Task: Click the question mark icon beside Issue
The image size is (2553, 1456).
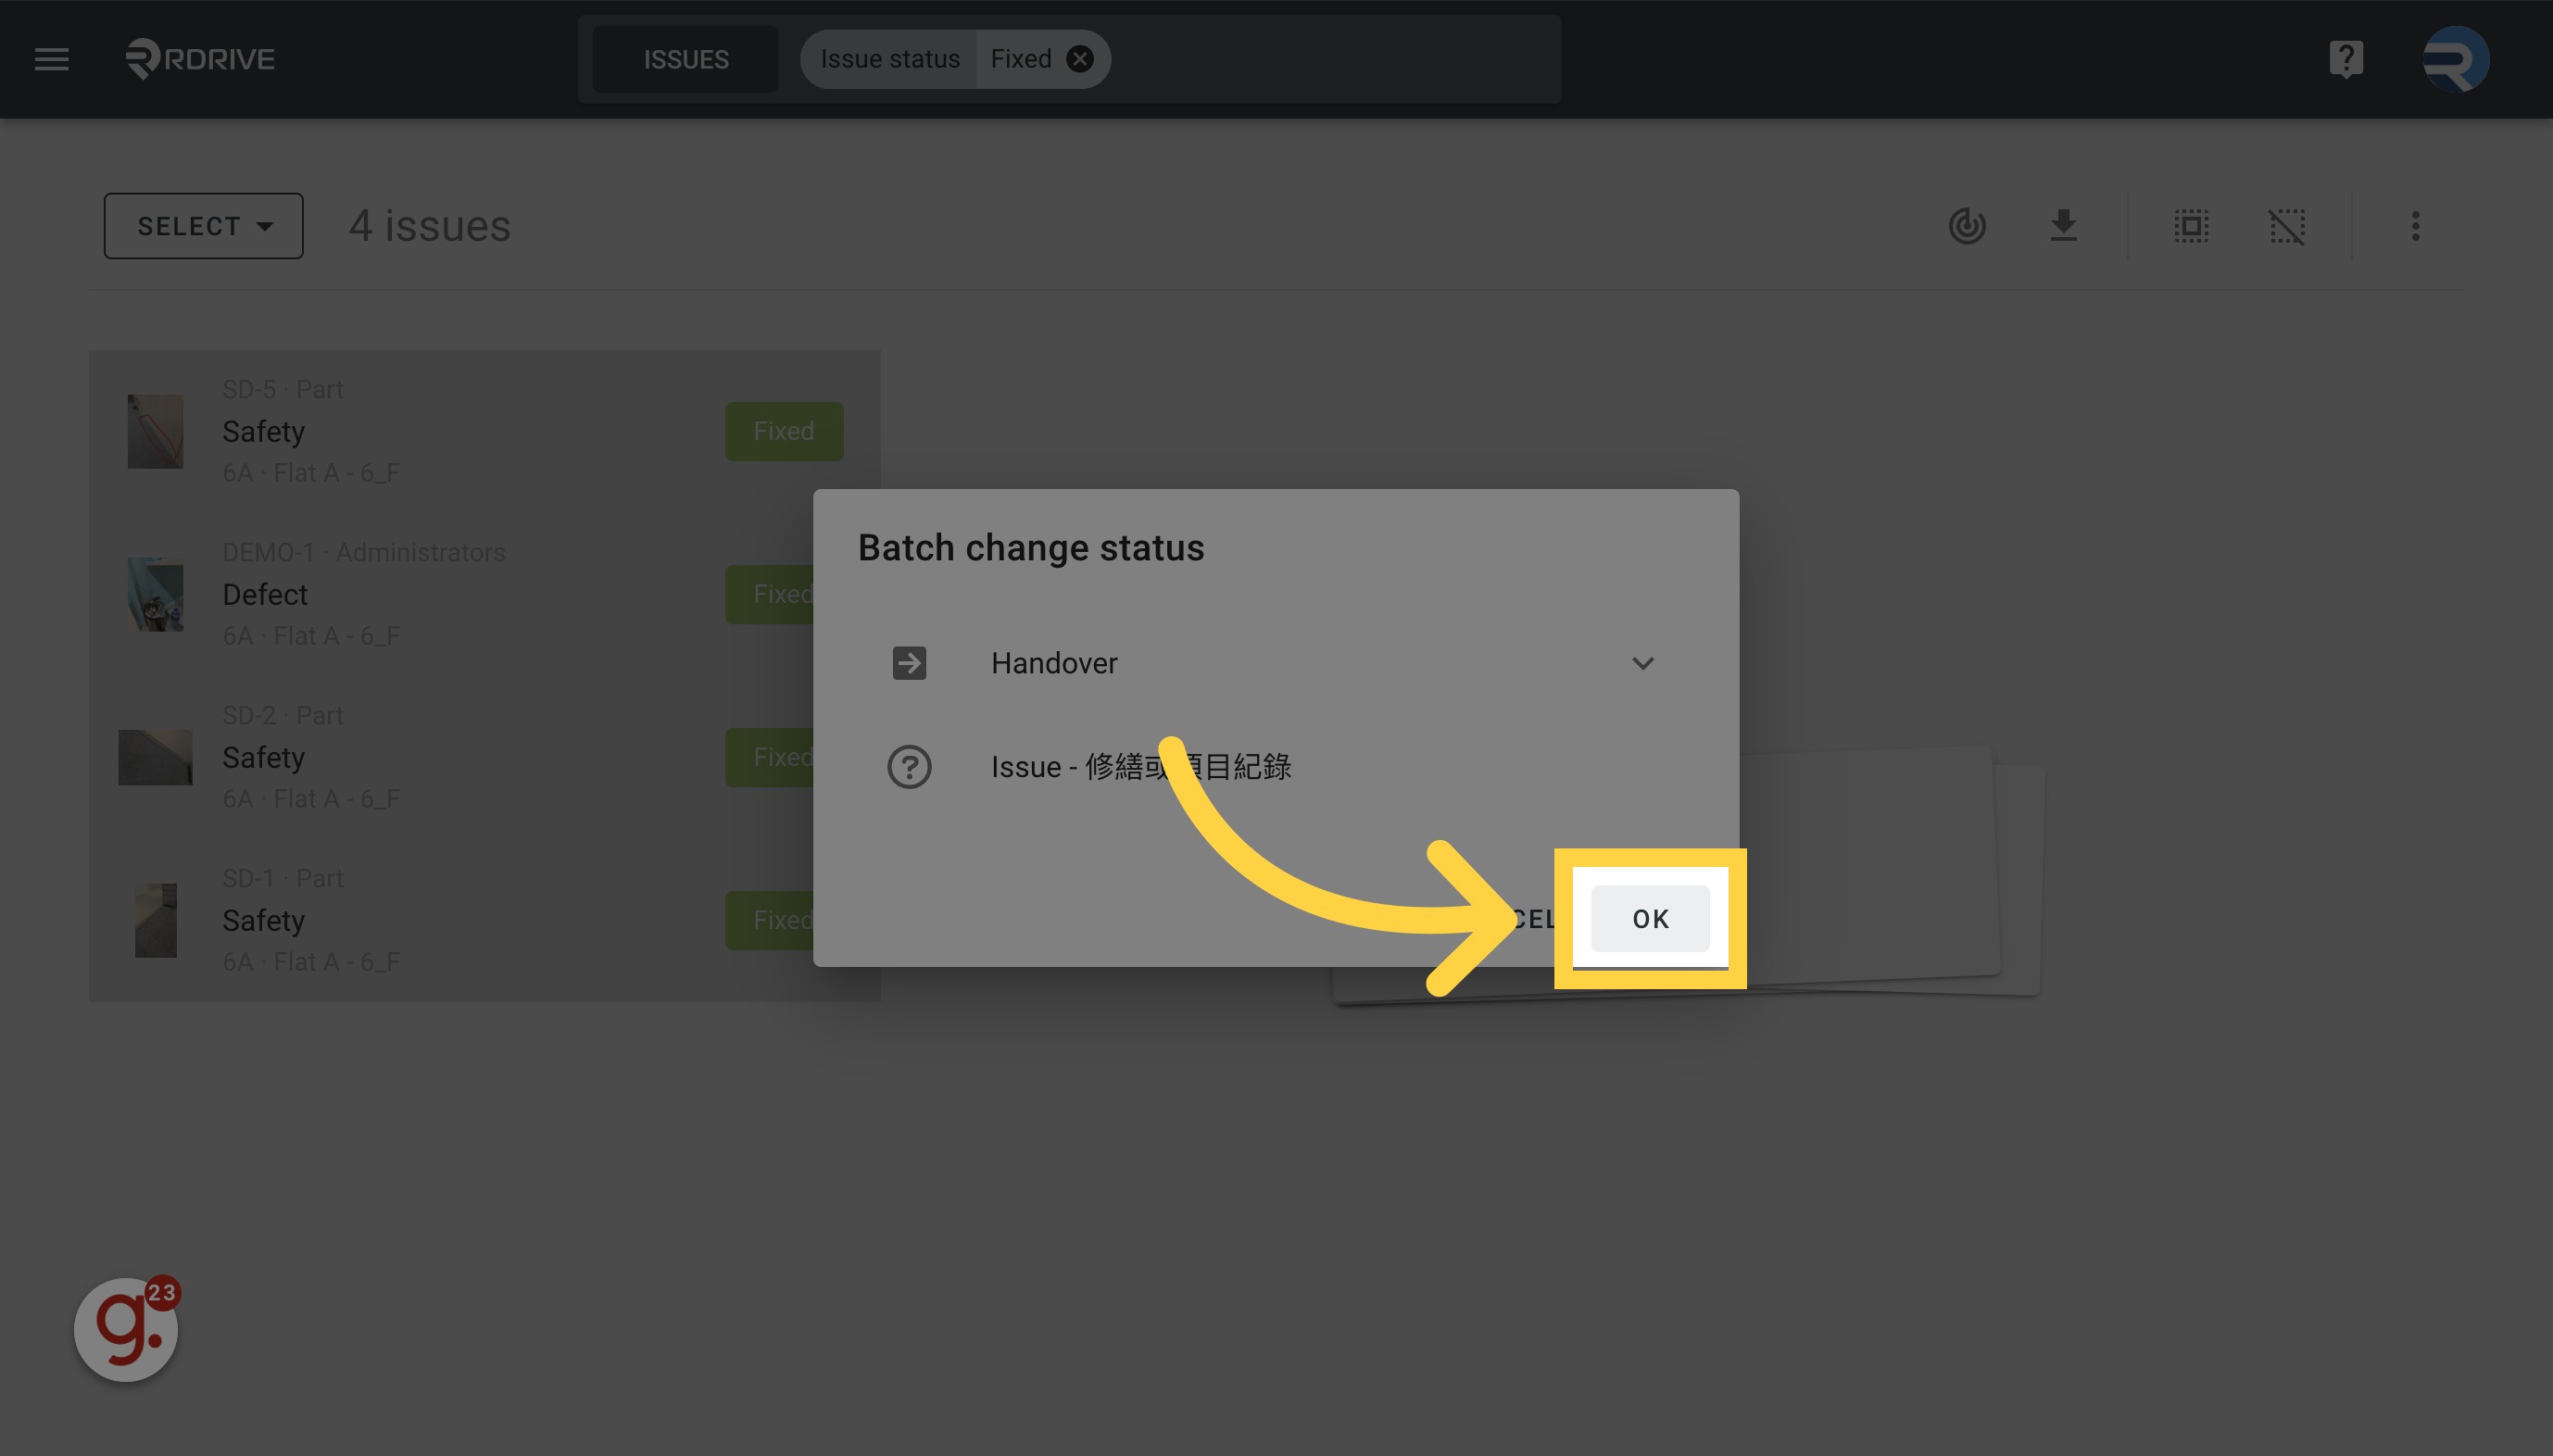Action: 909,767
